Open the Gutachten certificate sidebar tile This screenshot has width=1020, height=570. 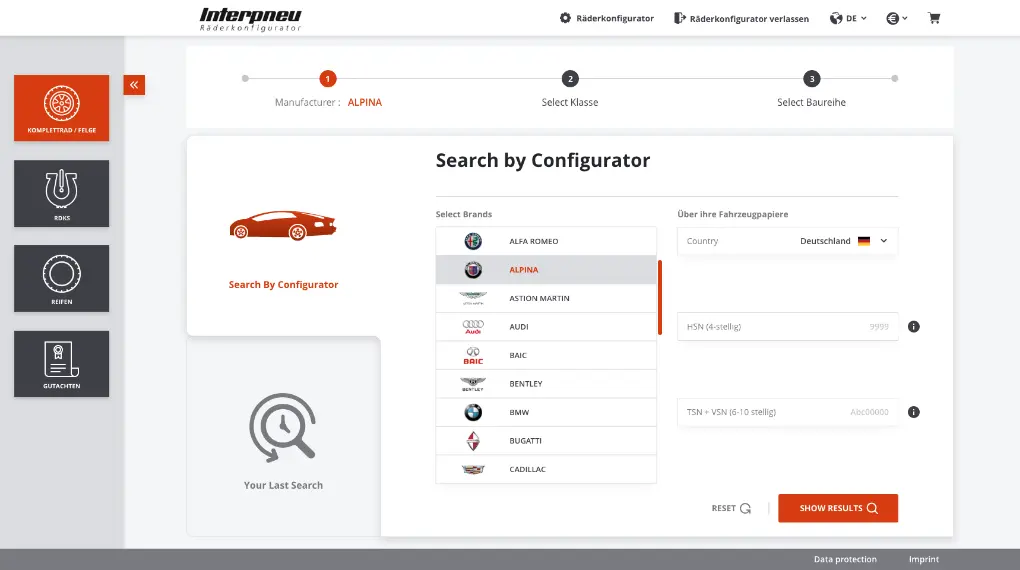tap(62, 364)
